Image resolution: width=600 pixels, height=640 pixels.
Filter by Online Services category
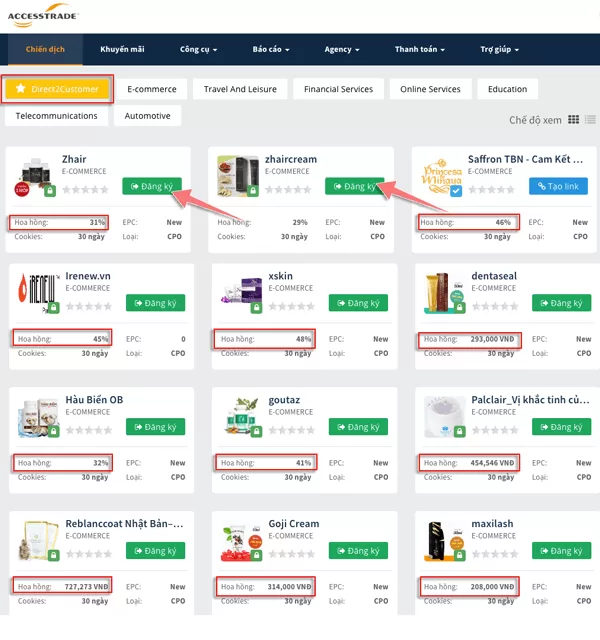tap(430, 89)
